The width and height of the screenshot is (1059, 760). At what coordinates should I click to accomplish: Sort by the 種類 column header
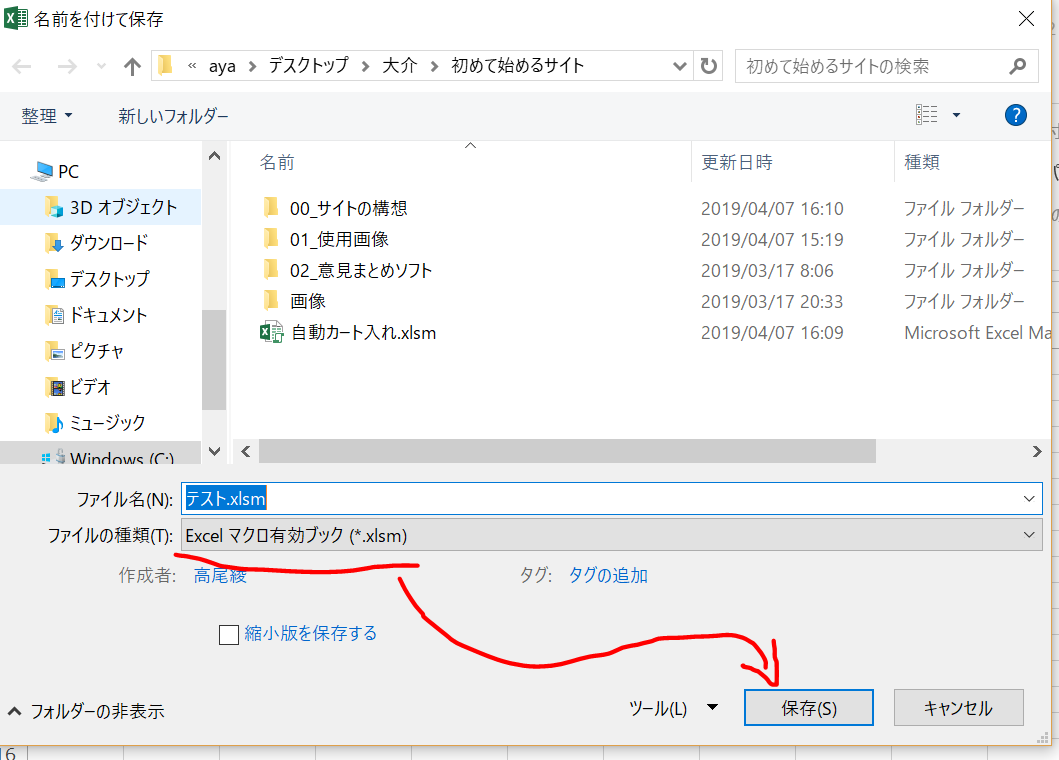click(922, 162)
